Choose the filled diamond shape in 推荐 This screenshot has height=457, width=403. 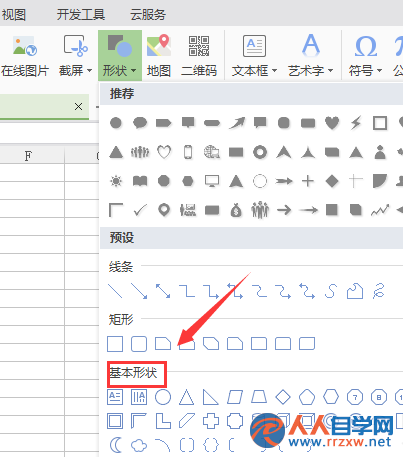pyautogui.click(x=332, y=181)
